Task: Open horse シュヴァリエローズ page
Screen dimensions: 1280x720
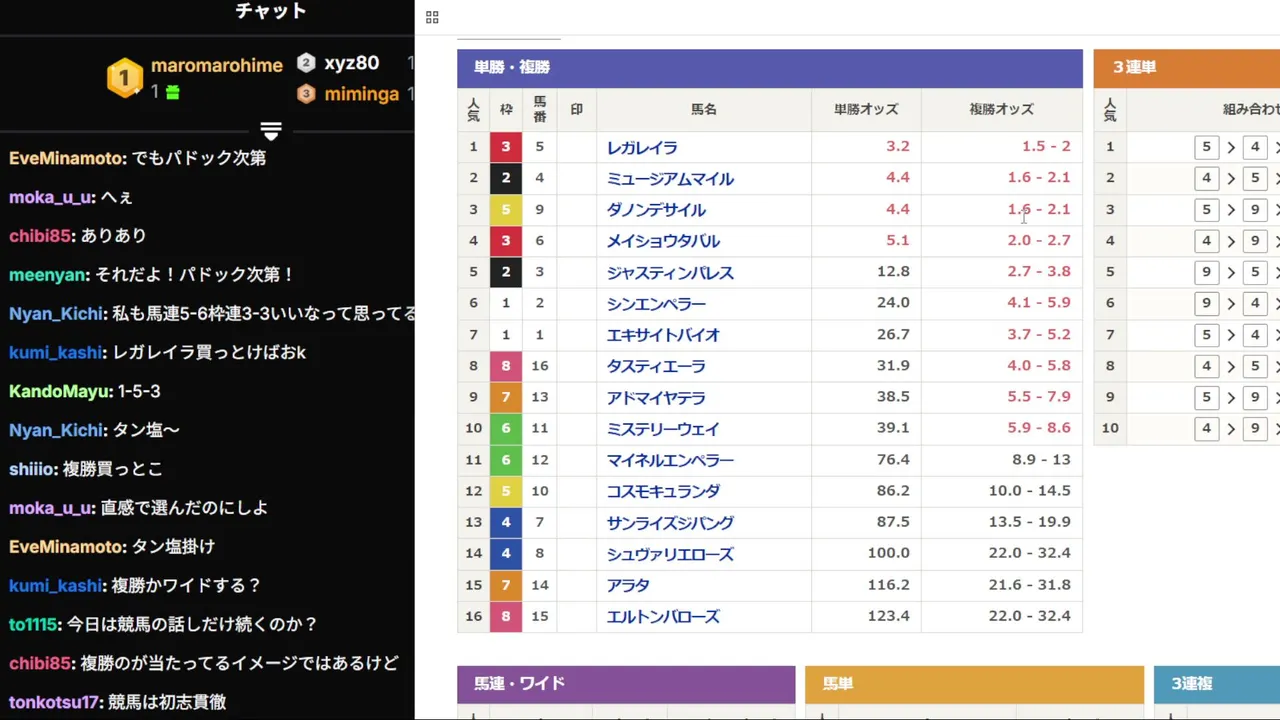Action: [x=670, y=553]
